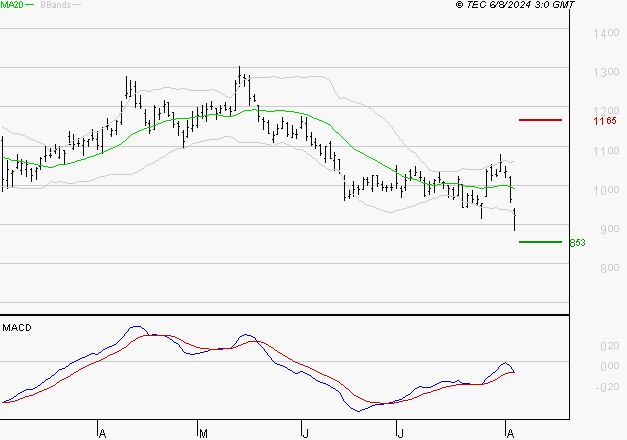
Task: Click the first J month marker
Action: click(x=306, y=433)
